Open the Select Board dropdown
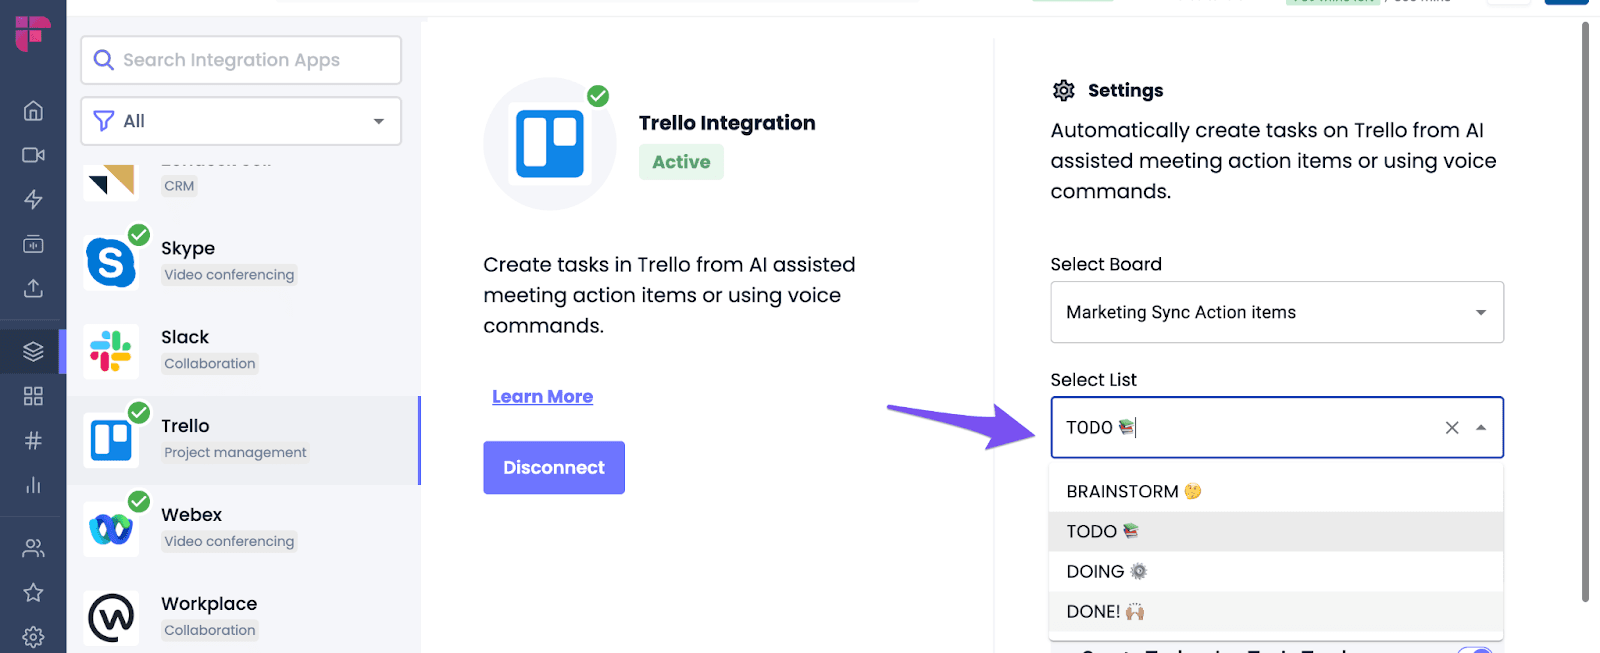Viewport: 1600px width, 653px height. [1277, 312]
